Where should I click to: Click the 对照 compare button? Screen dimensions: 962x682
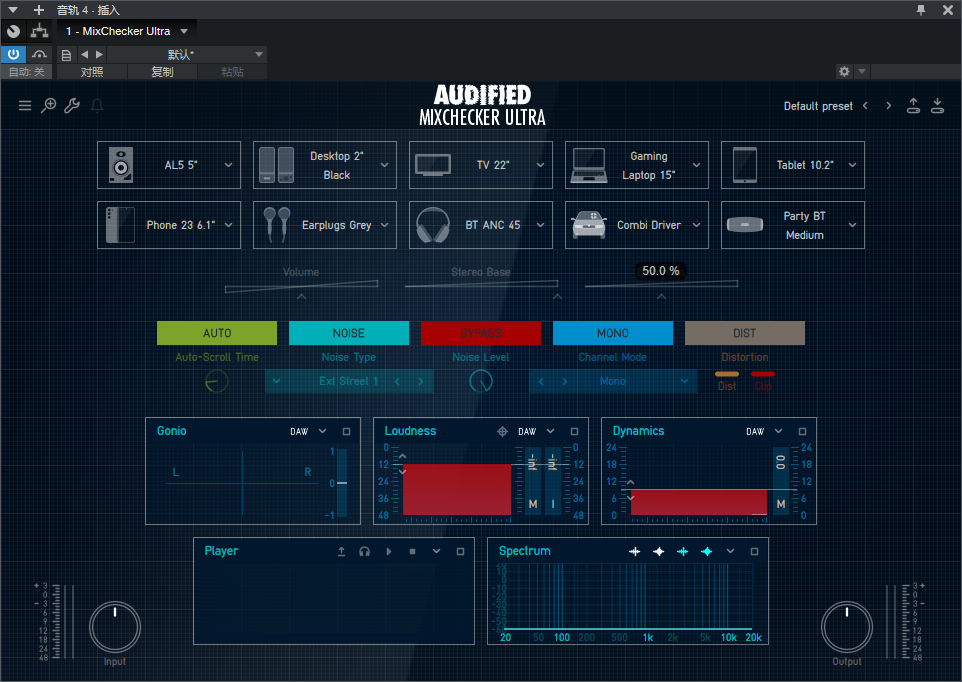[92, 72]
